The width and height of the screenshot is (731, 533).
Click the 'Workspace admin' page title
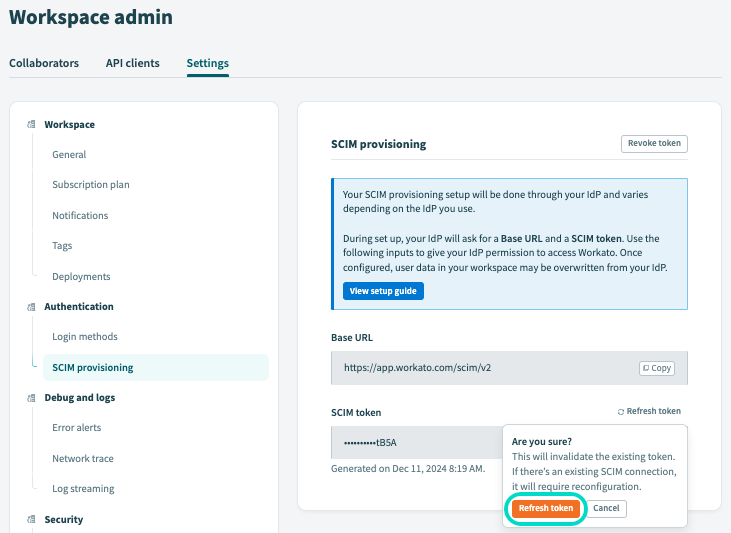coord(91,17)
